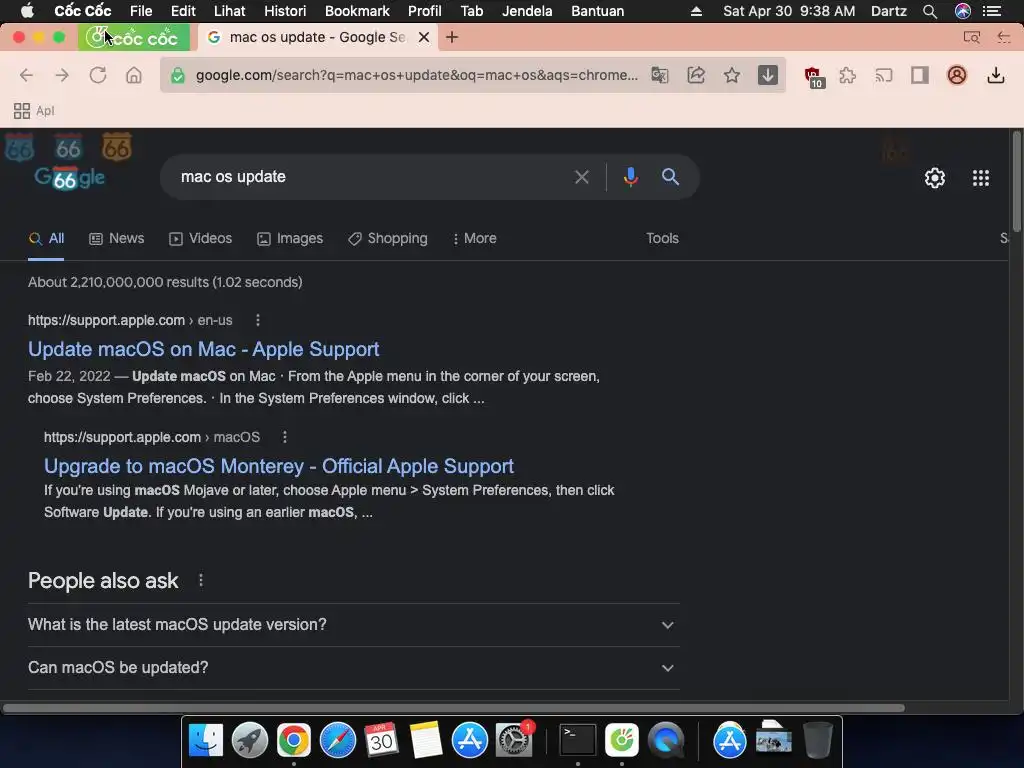This screenshot has height=768, width=1024.
Task: Open the extensions puzzle icon
Action: 848,75
